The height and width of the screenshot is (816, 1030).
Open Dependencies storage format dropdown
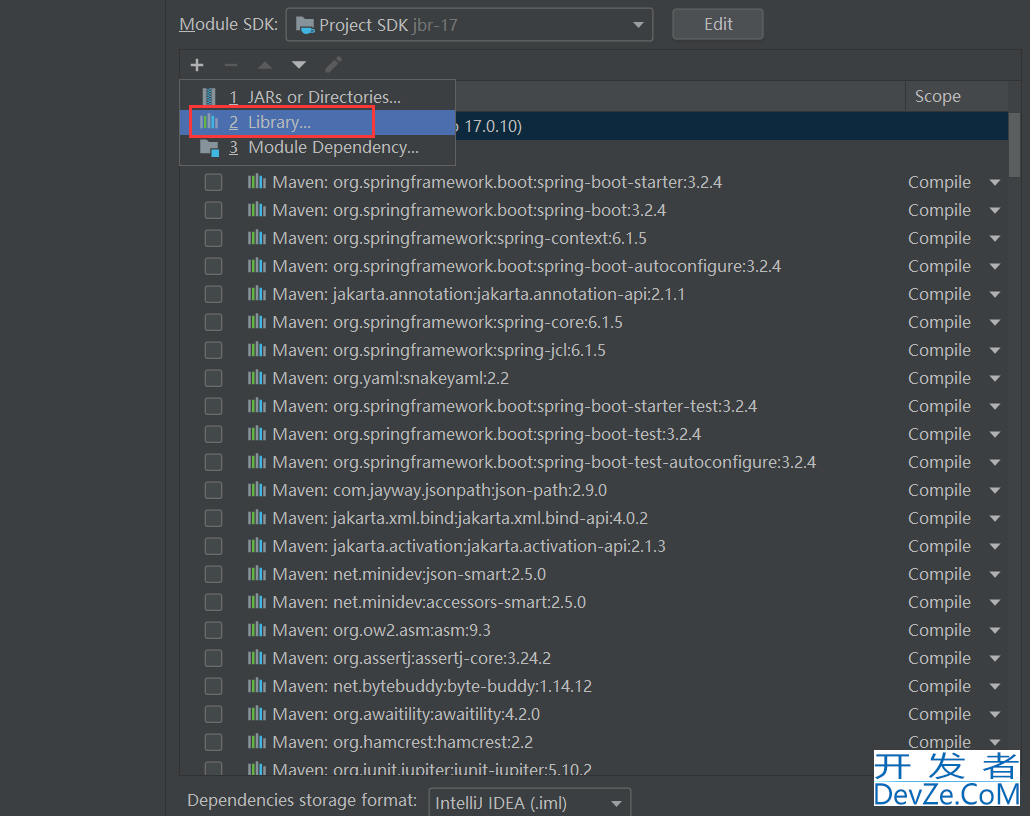pyautogui.click(x=529, y=803)
